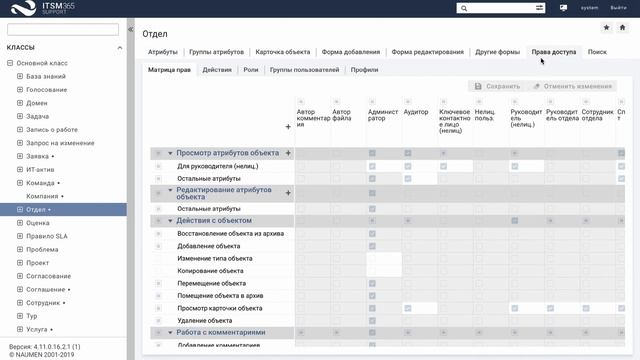Viewport: 640px width, 360px height.
Task: Collapse the Классы section chevron
Action: (120, 48)
